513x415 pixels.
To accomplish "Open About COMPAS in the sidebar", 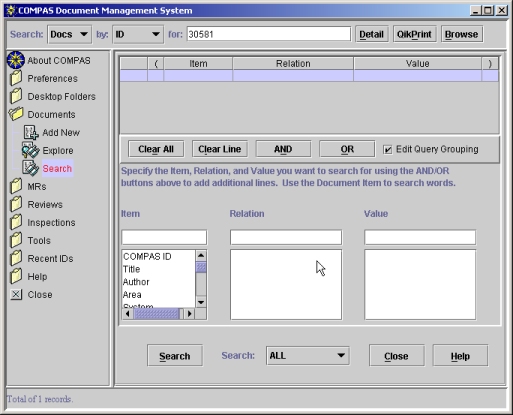I will [59, 61].
